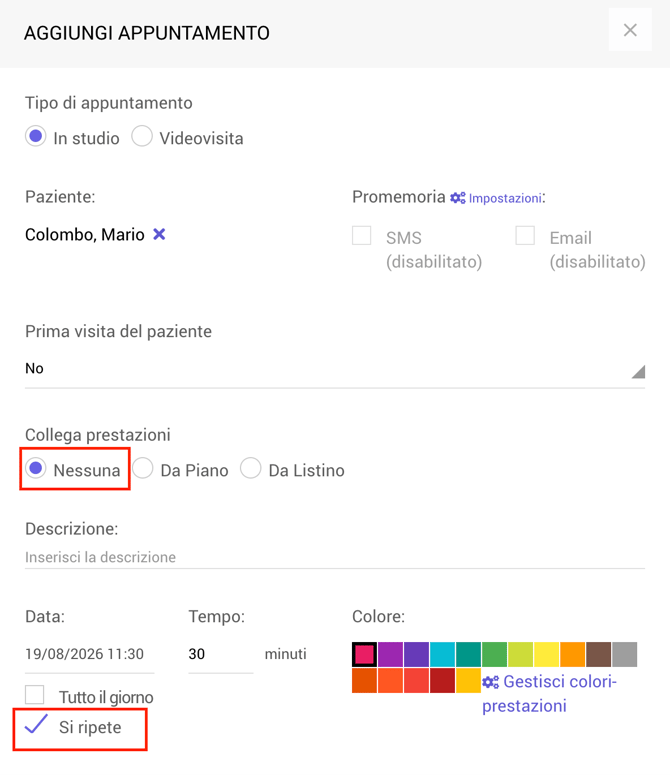Open the Prima visita del paziente dropdown
670x775 pixels.
335,369
